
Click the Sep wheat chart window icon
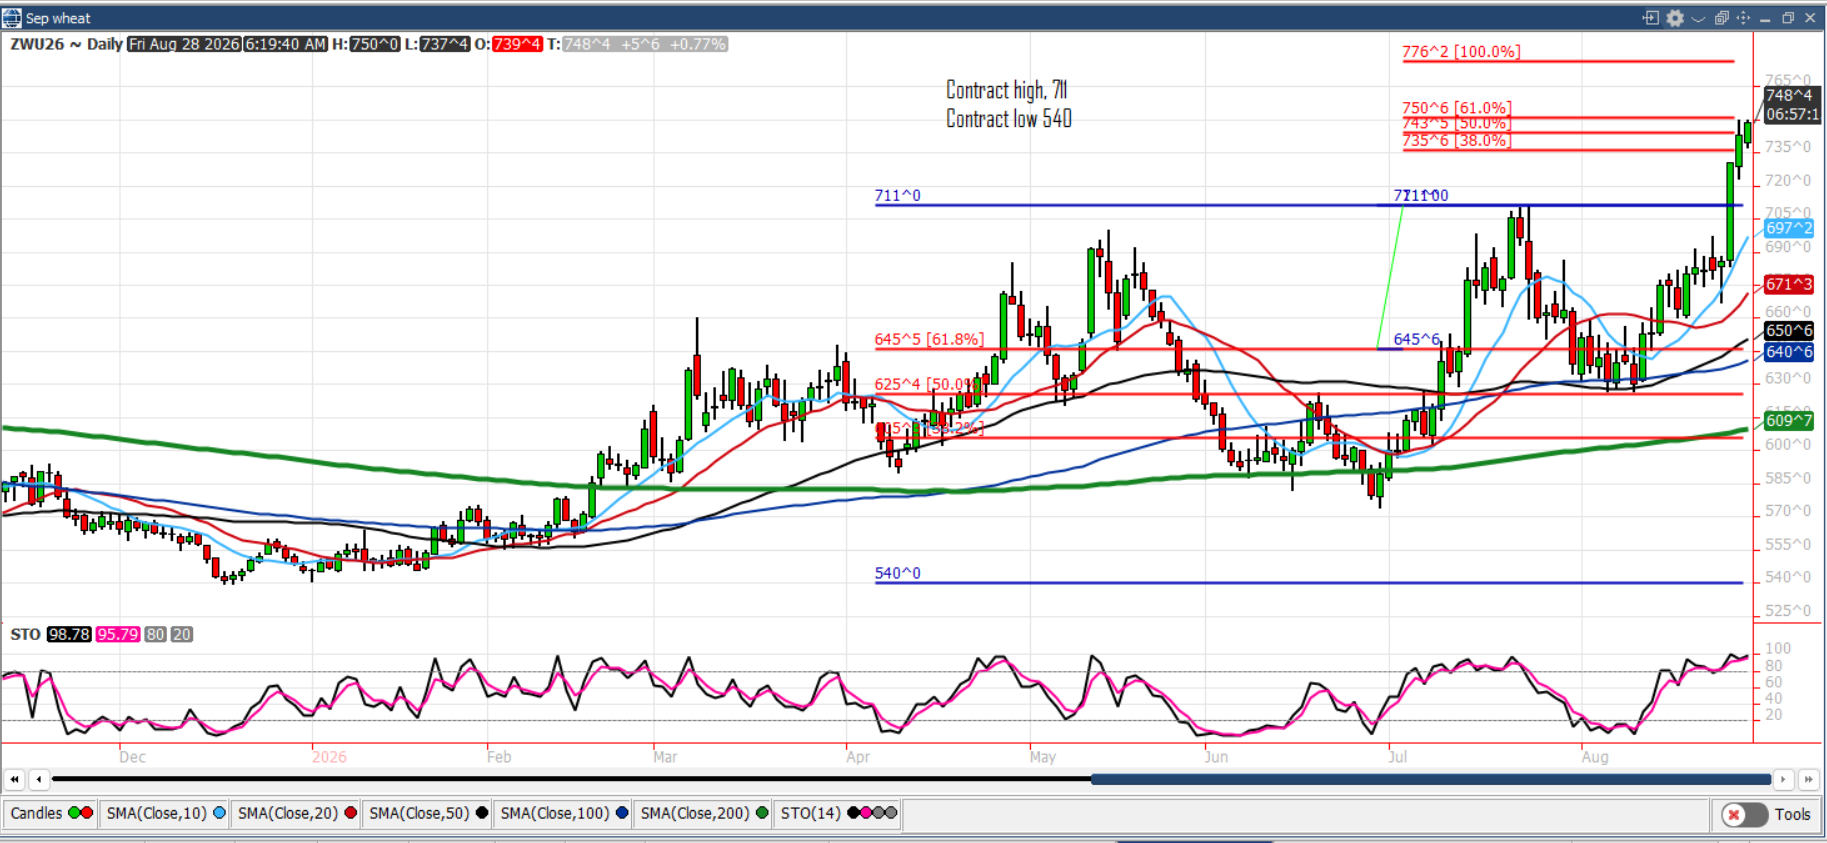pos(12,18)
